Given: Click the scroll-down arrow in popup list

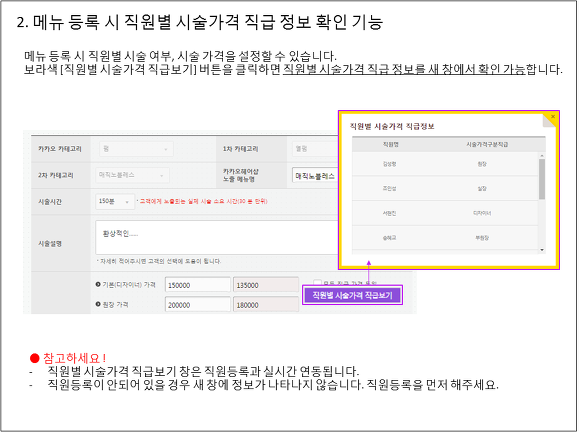Looking at the screenshot, I should [542, 250].
